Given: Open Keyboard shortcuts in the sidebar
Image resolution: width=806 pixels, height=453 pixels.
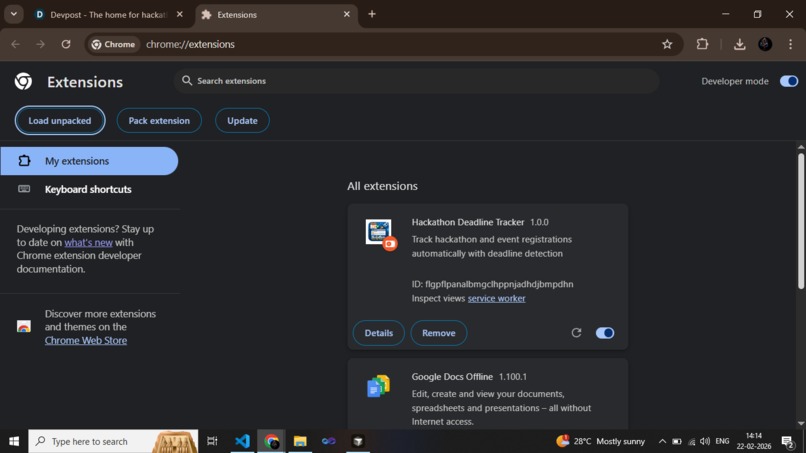Looking at the screenshot, I should (x=89, y=189).
